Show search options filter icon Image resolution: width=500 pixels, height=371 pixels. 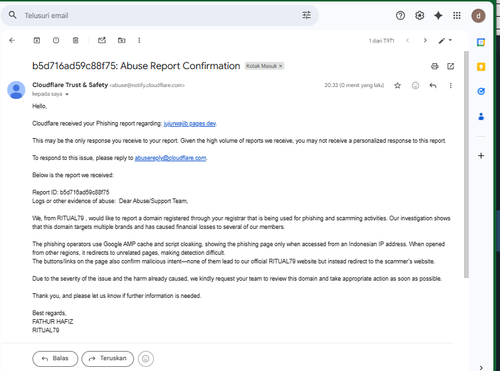[306, 15]
